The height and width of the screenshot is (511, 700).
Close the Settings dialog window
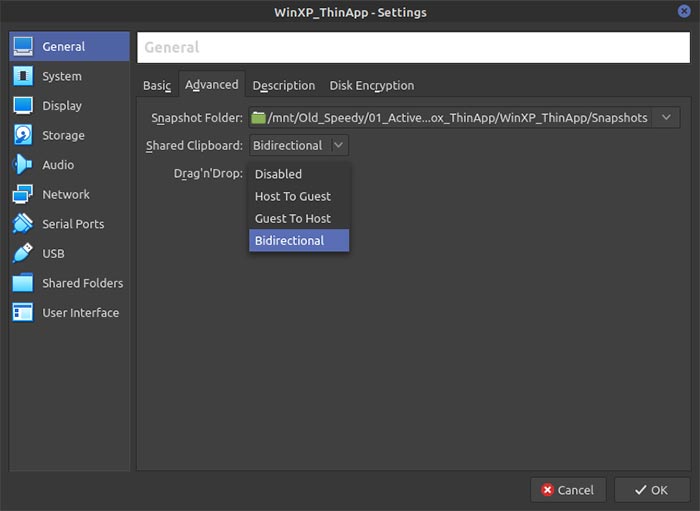pyautogui.click(x=683, y=11)
